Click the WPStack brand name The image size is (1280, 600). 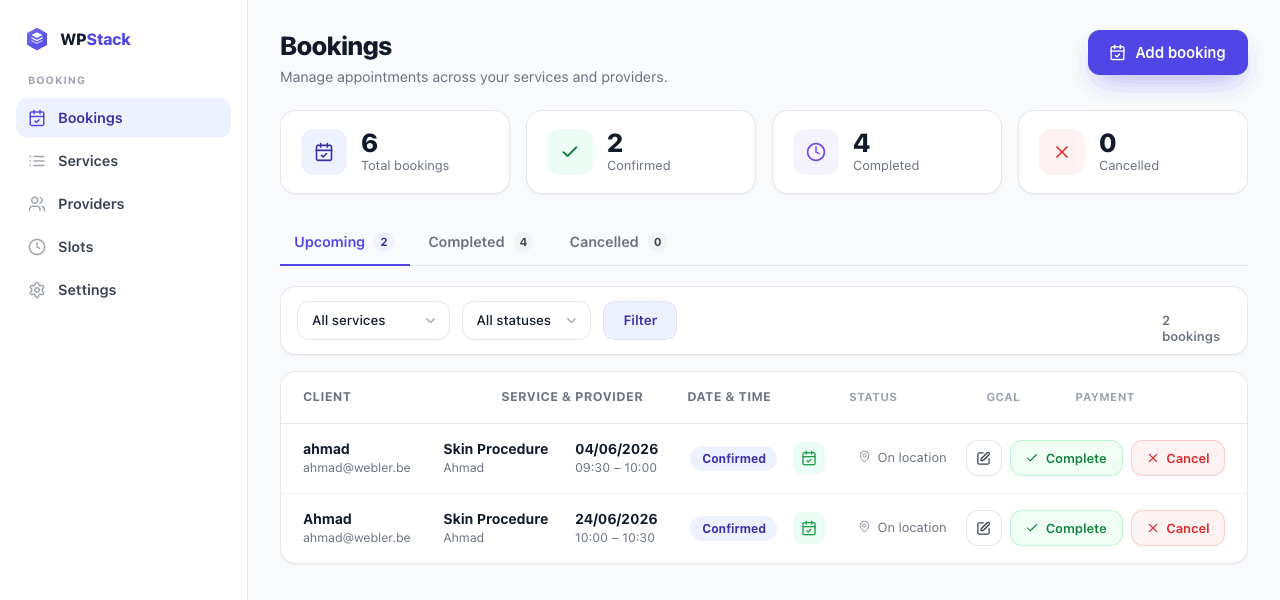[x=95, y=39]
